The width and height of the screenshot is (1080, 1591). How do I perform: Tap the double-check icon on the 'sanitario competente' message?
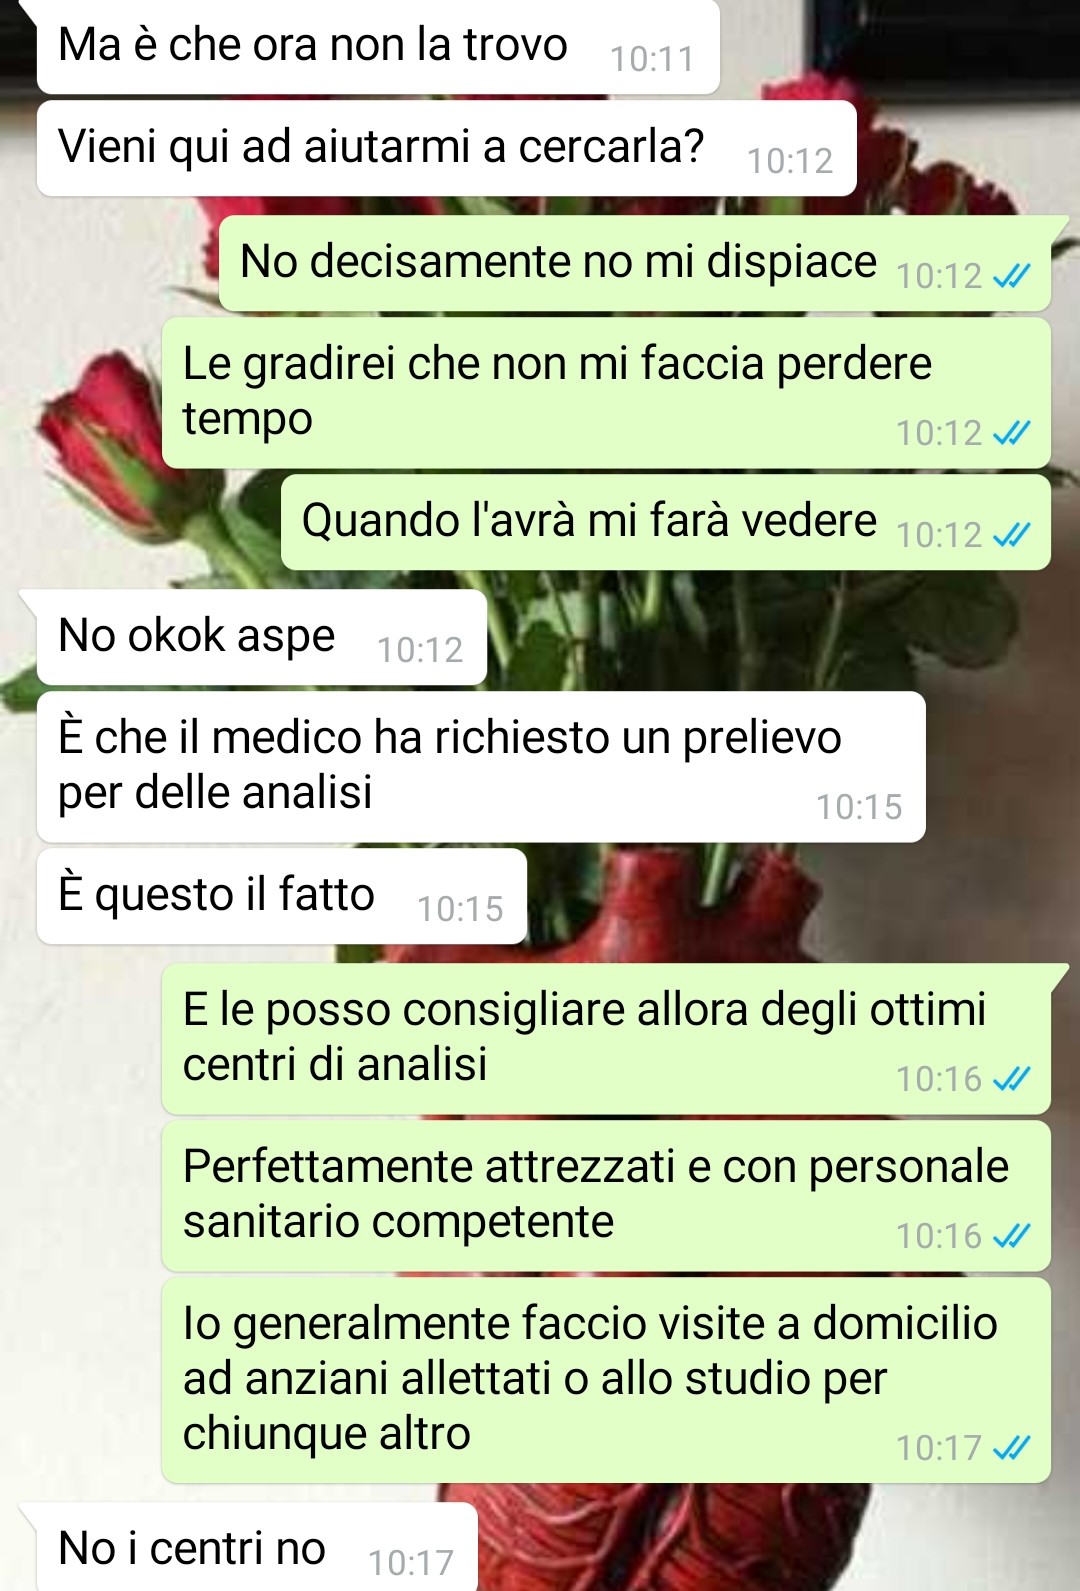pos(1011,1236)
